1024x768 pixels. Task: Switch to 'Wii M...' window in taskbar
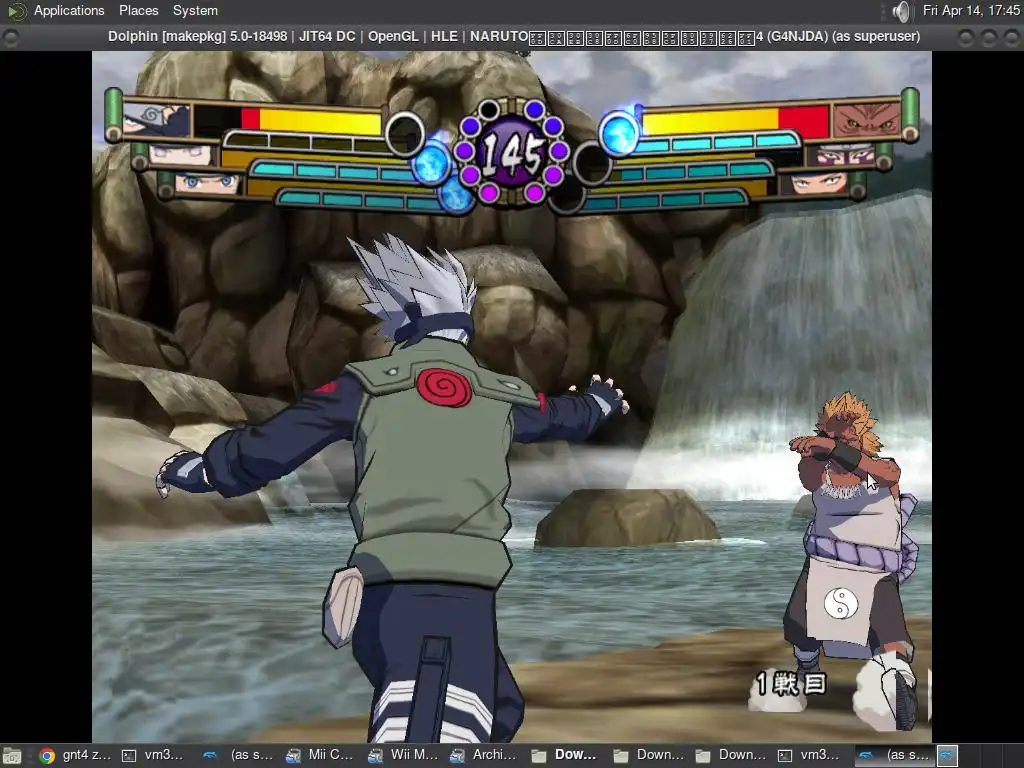click(x=402, y=755)
